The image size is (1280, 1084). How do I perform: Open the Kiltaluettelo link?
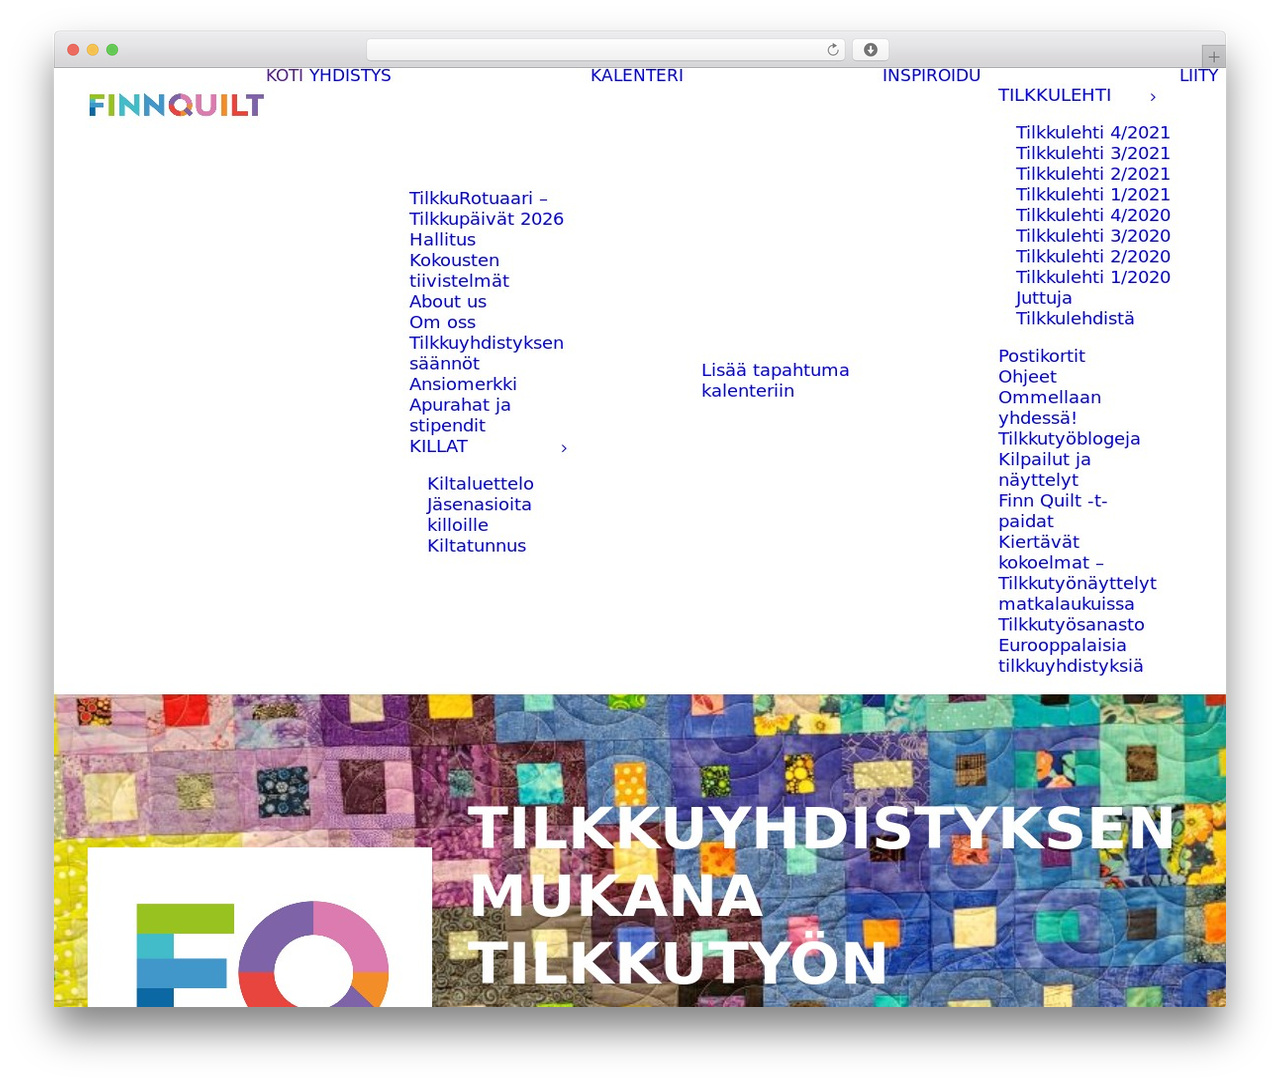tap(480, 483)
